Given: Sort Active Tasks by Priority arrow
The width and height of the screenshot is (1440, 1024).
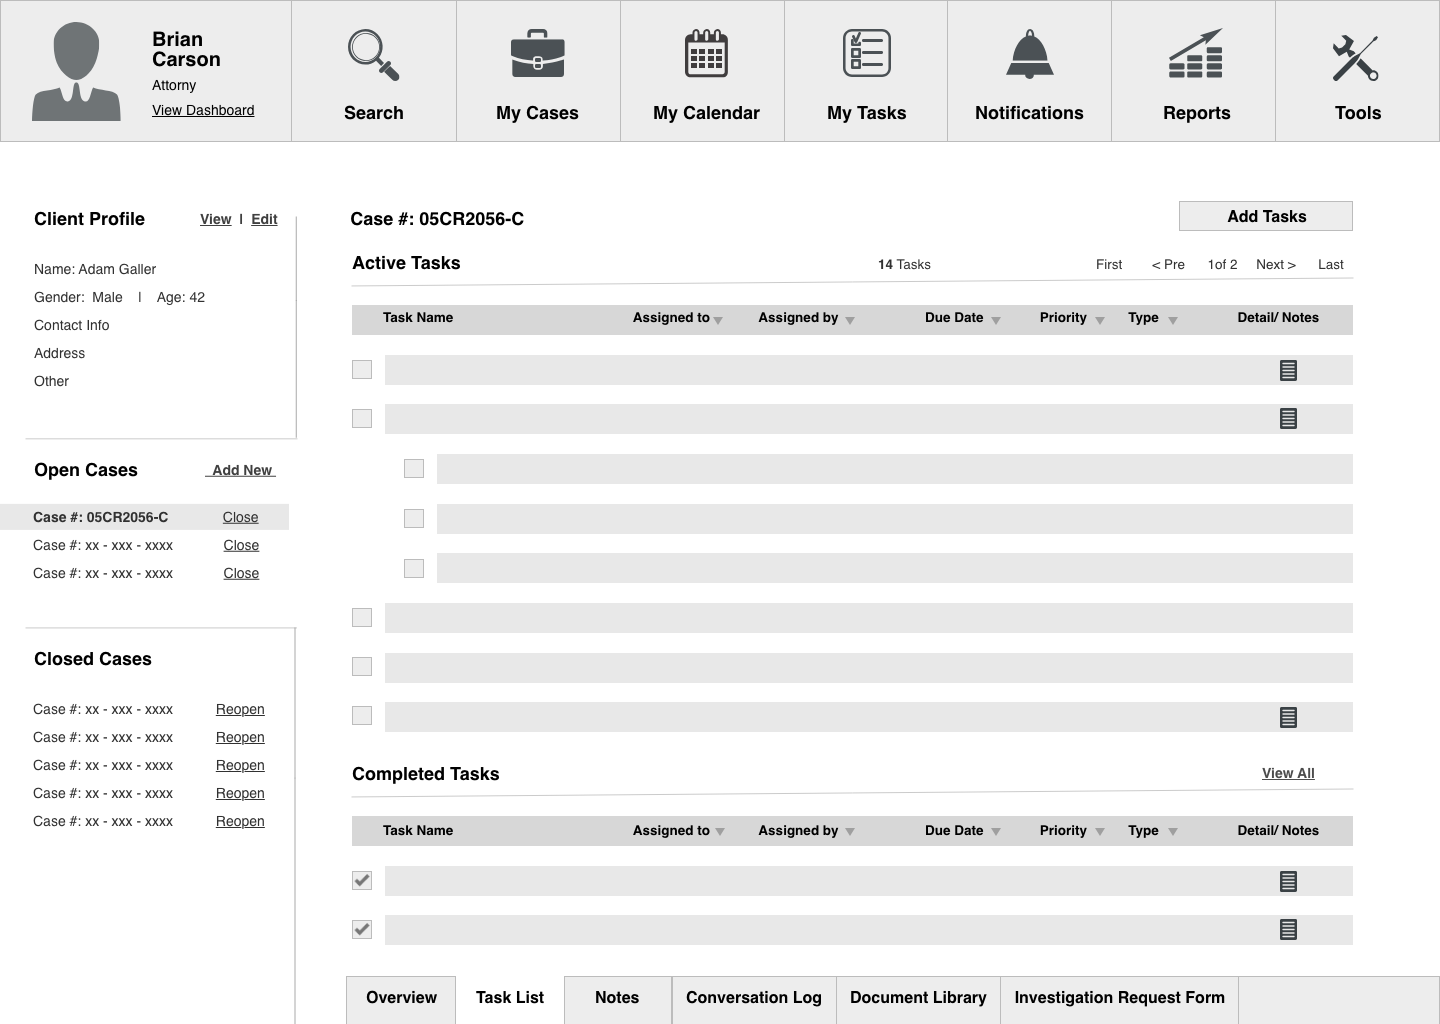Looking at the screenshot, I should point(1100,321).
